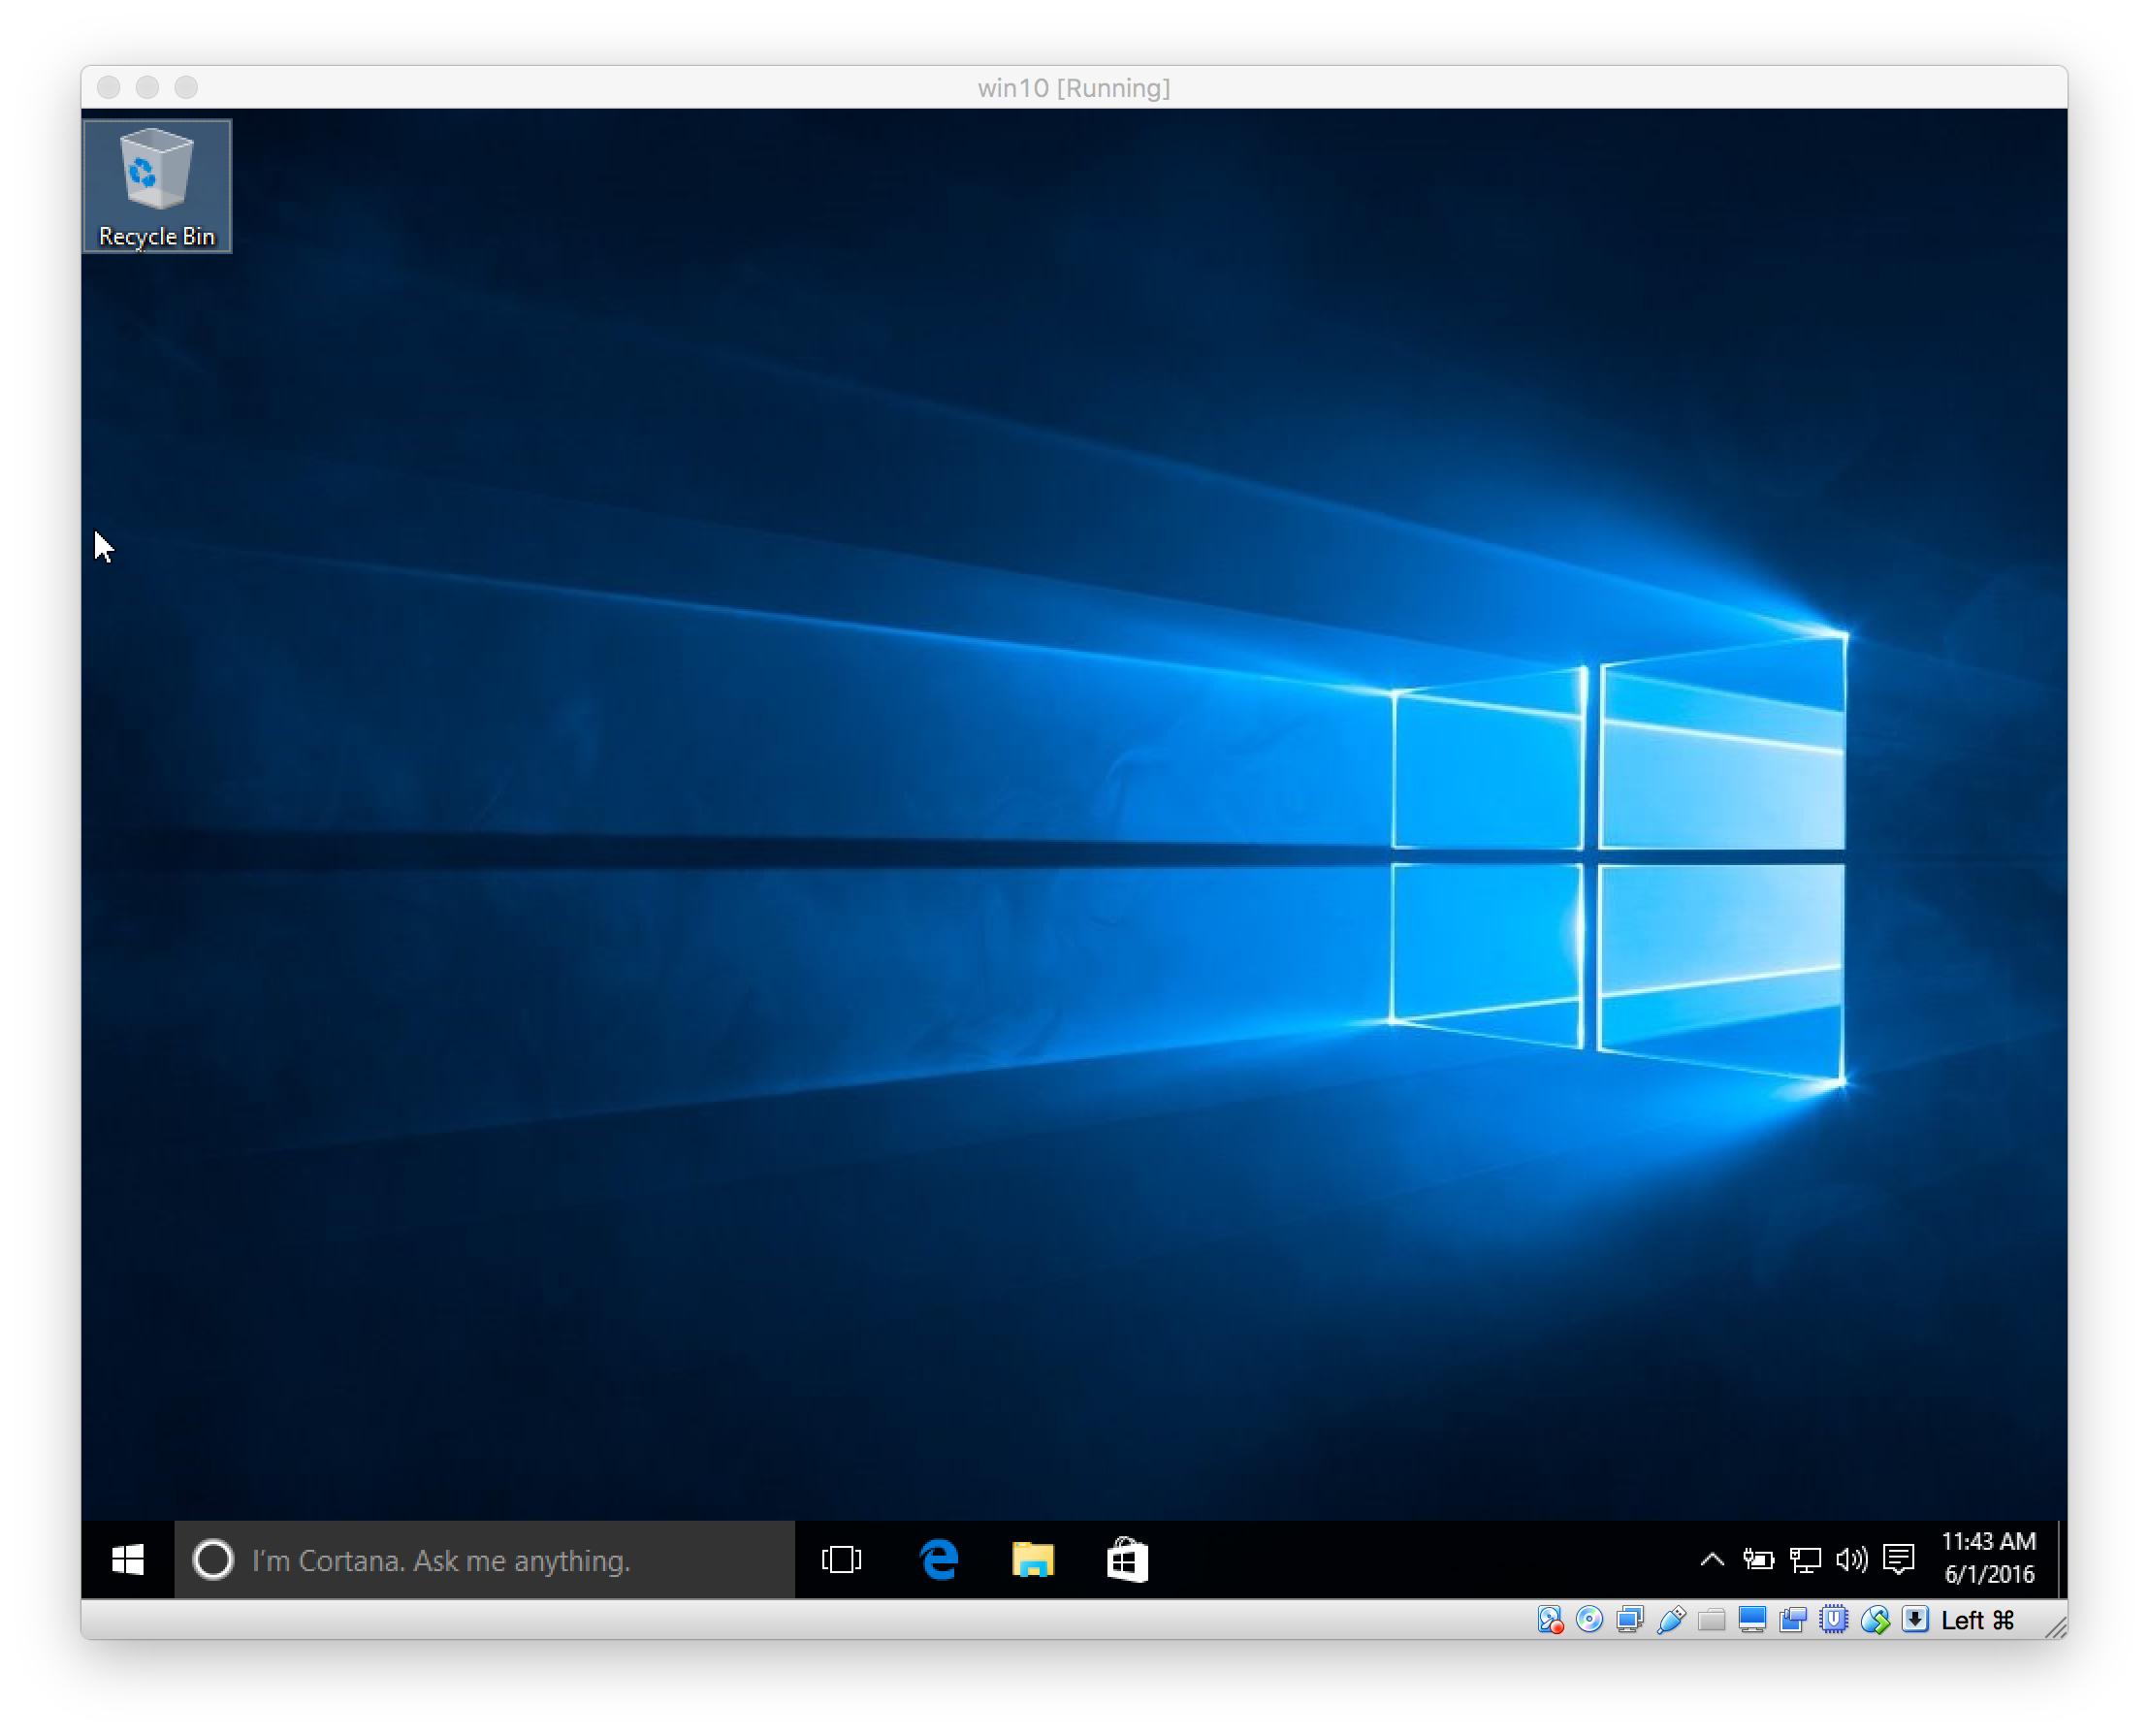
Task: Click VirtualBox CPU virtualization chip indicator
Action: 1834,1619
